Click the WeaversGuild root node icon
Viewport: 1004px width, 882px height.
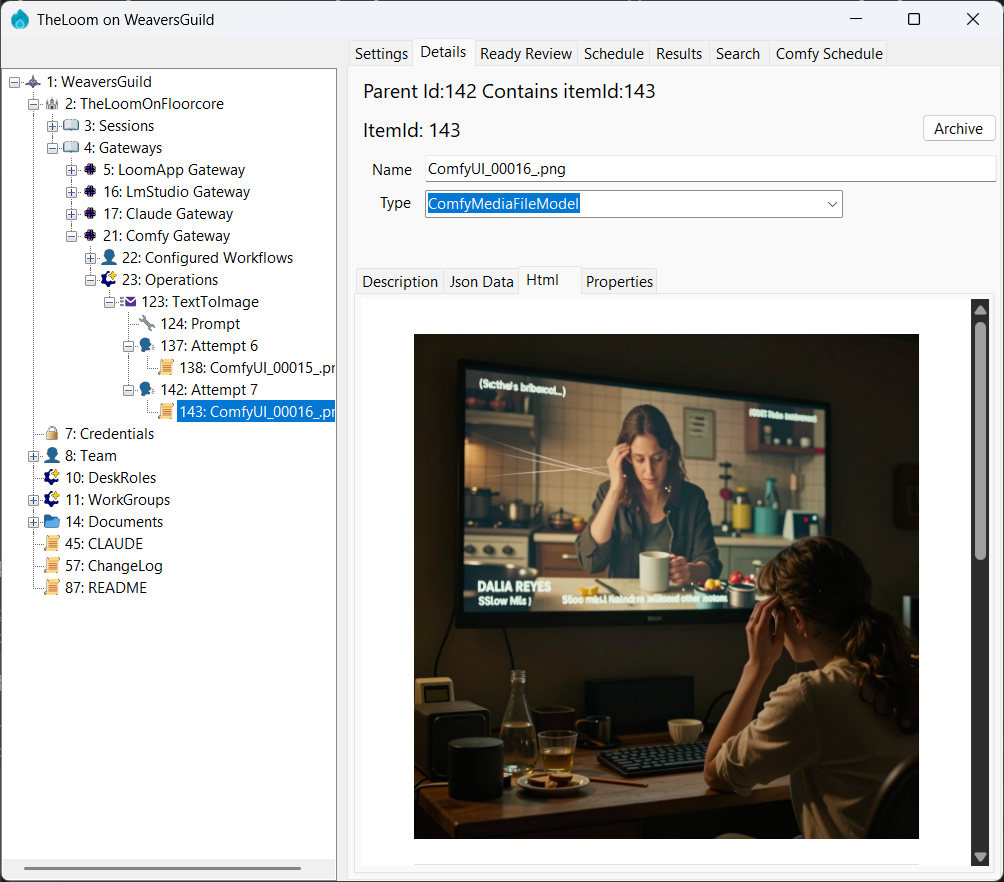(33, 82)
